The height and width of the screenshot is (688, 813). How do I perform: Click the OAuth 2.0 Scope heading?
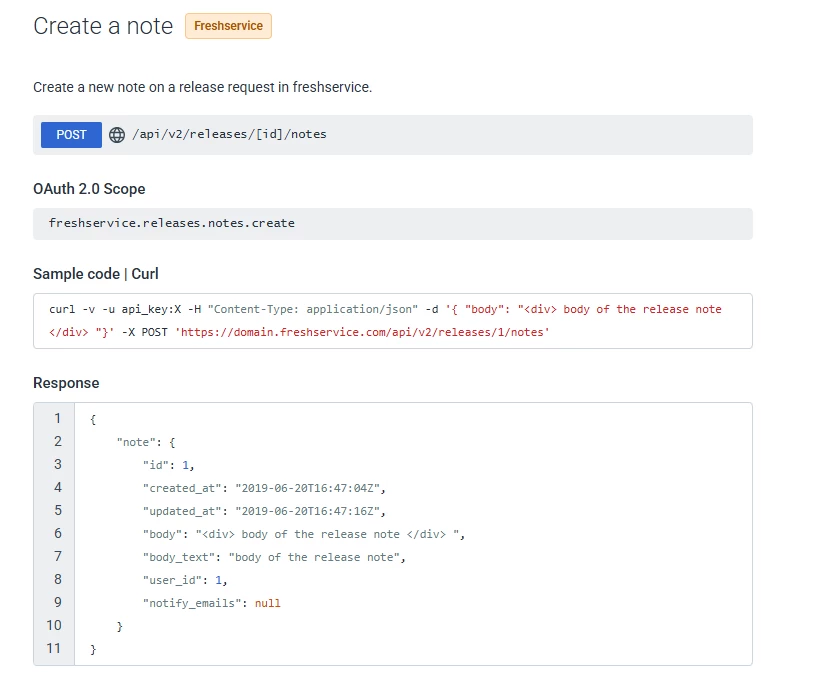point(89,189)
